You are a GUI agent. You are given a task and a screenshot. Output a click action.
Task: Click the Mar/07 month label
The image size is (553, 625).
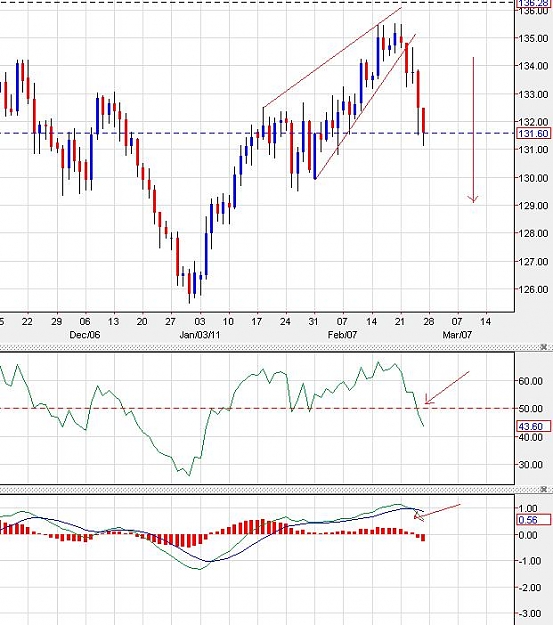click(457, 335)
